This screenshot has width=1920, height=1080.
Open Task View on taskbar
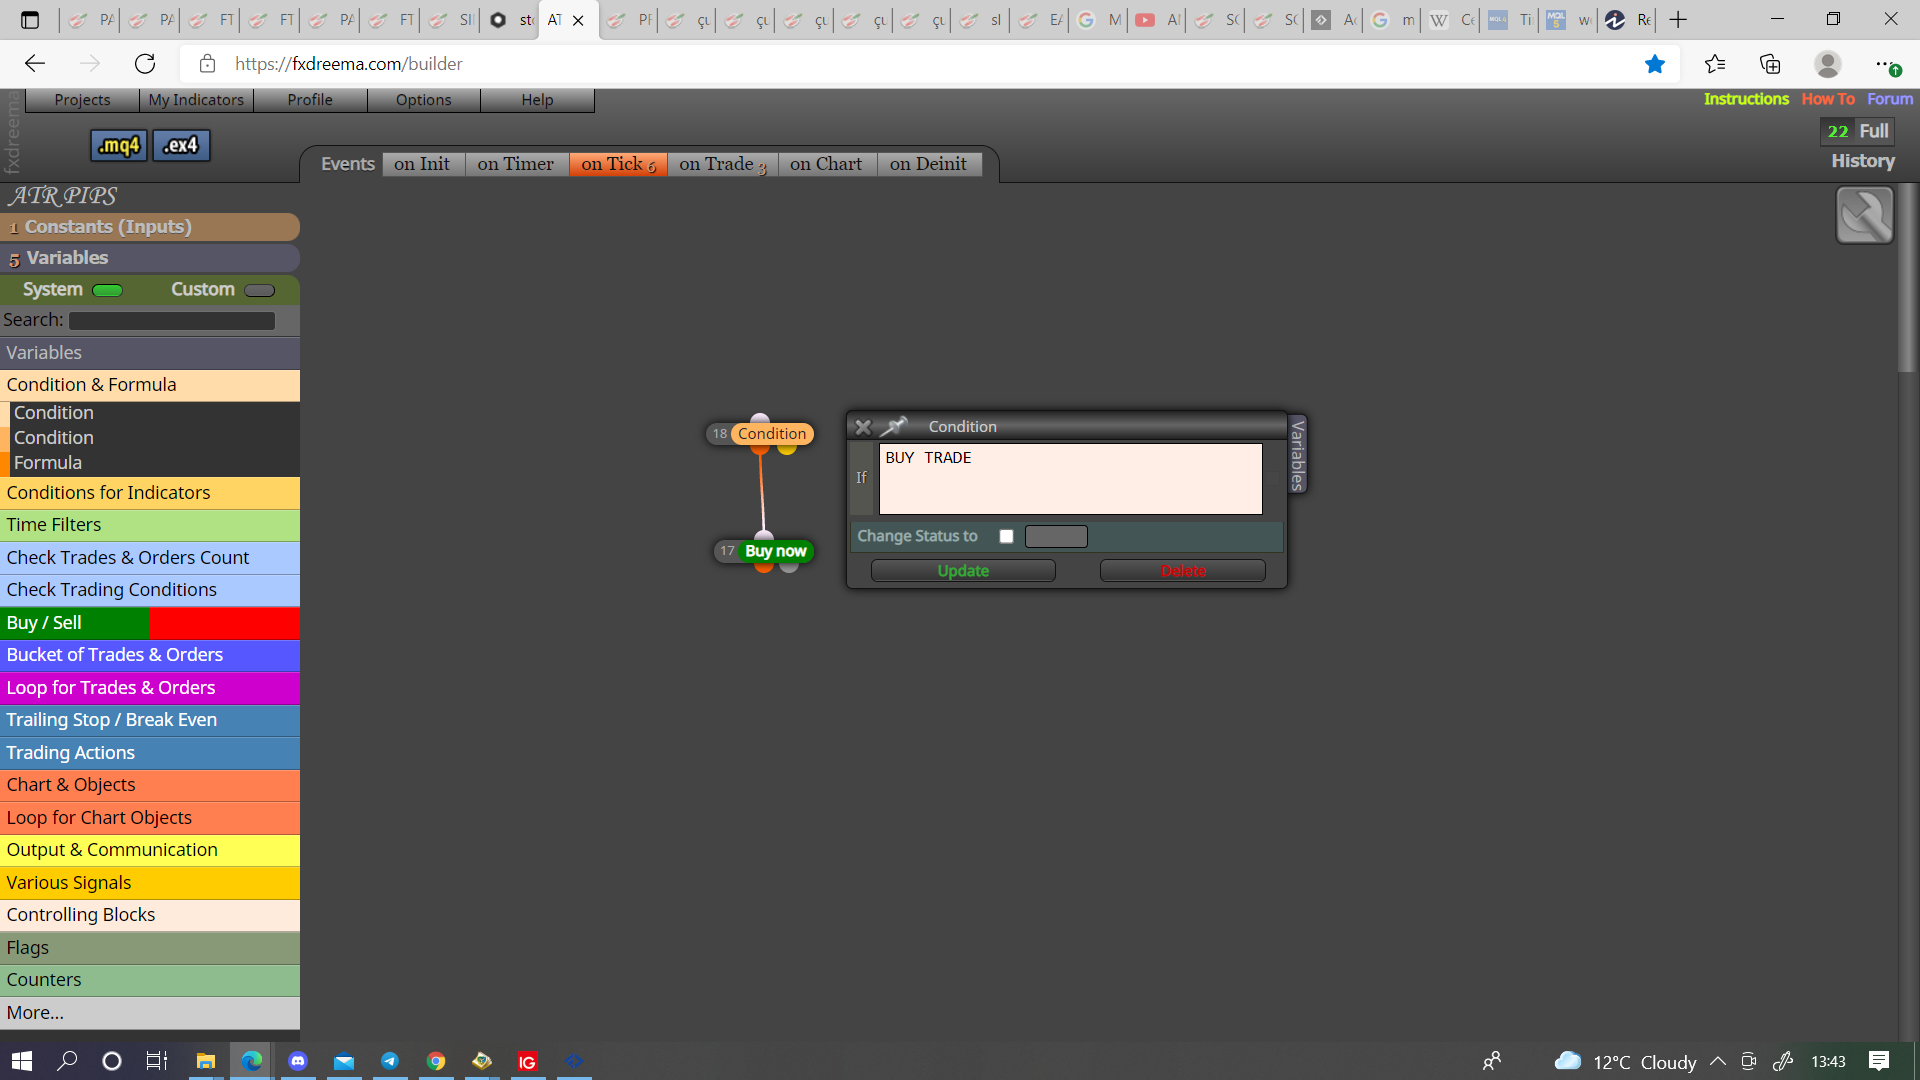pos(157,1061)
